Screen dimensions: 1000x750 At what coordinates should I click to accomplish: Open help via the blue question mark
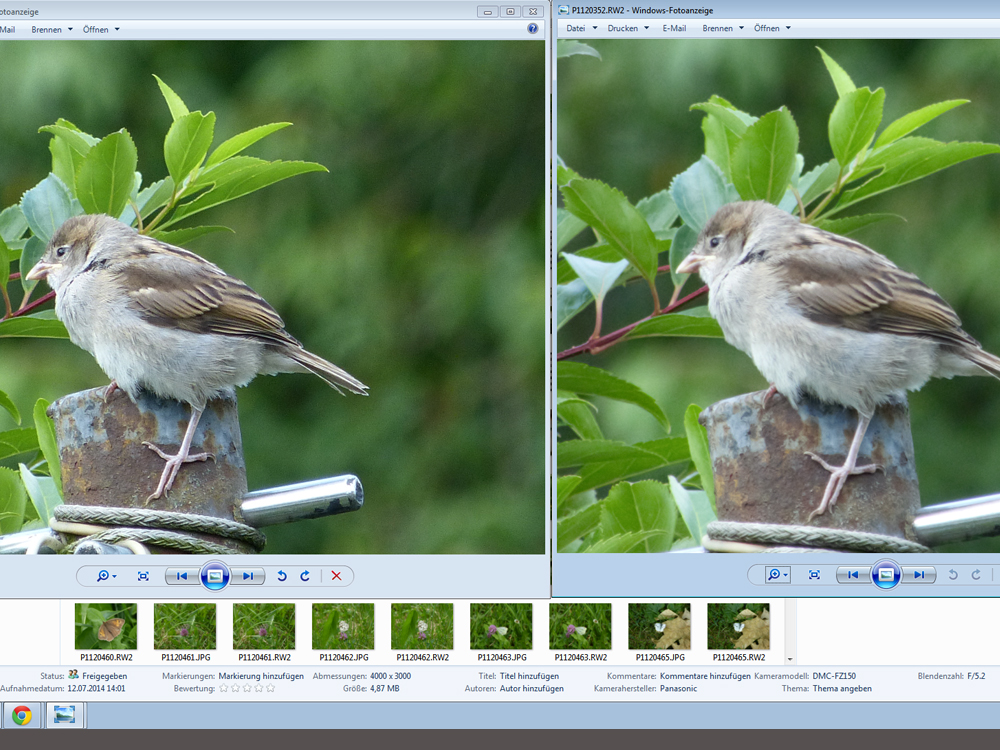[x=533, y=29]
